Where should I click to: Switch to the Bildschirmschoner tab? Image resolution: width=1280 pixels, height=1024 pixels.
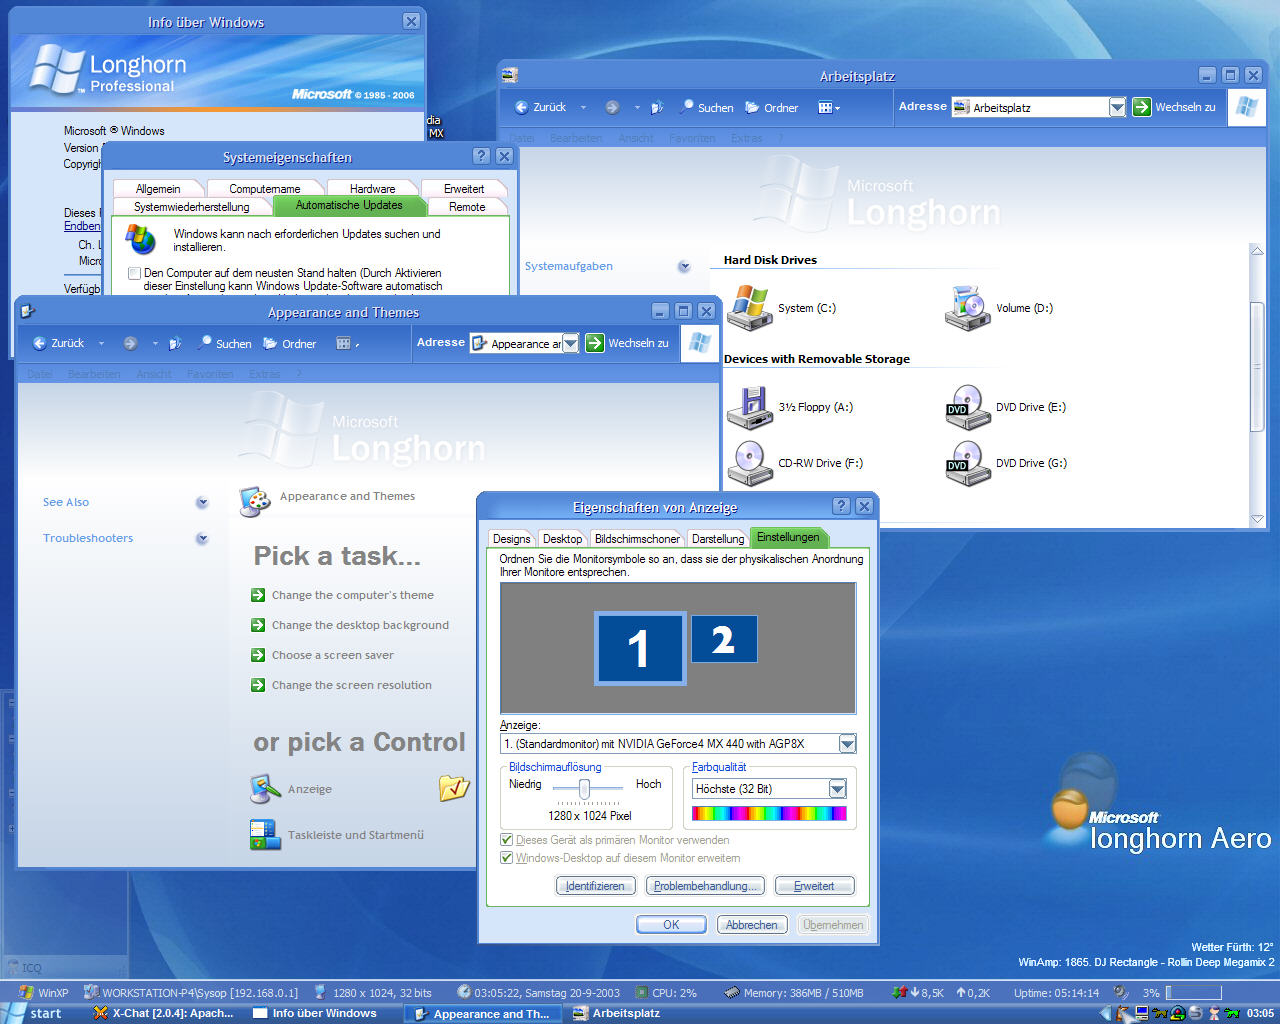tap(637, 538)
